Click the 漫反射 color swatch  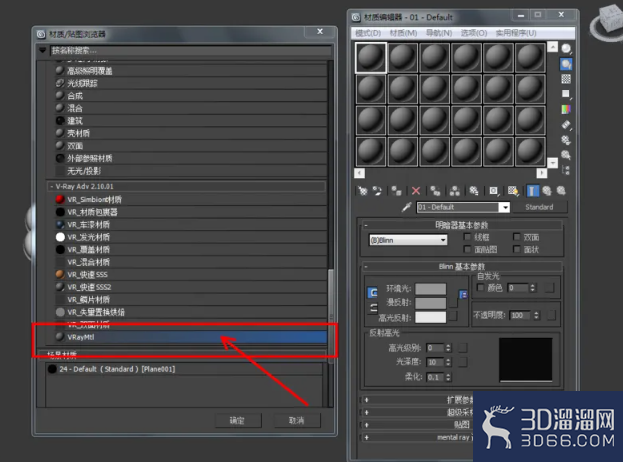431,303
